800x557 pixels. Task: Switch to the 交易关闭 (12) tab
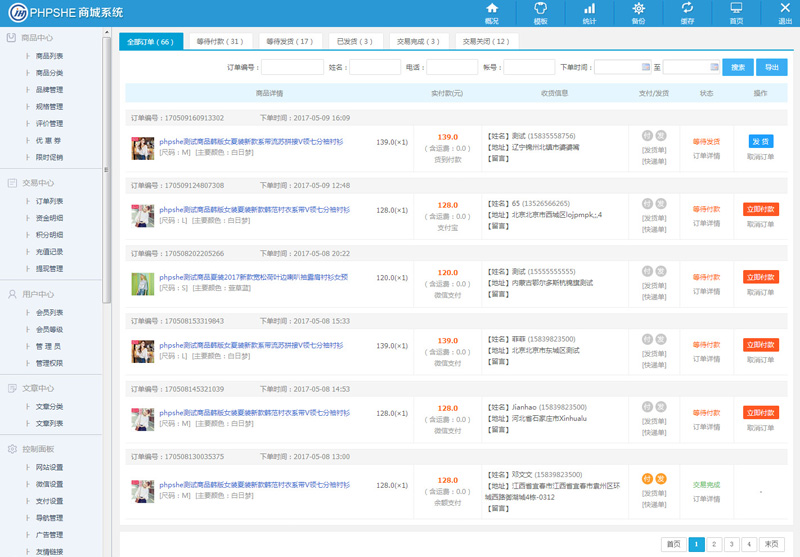pyautogui.click(x=485, y=42)
